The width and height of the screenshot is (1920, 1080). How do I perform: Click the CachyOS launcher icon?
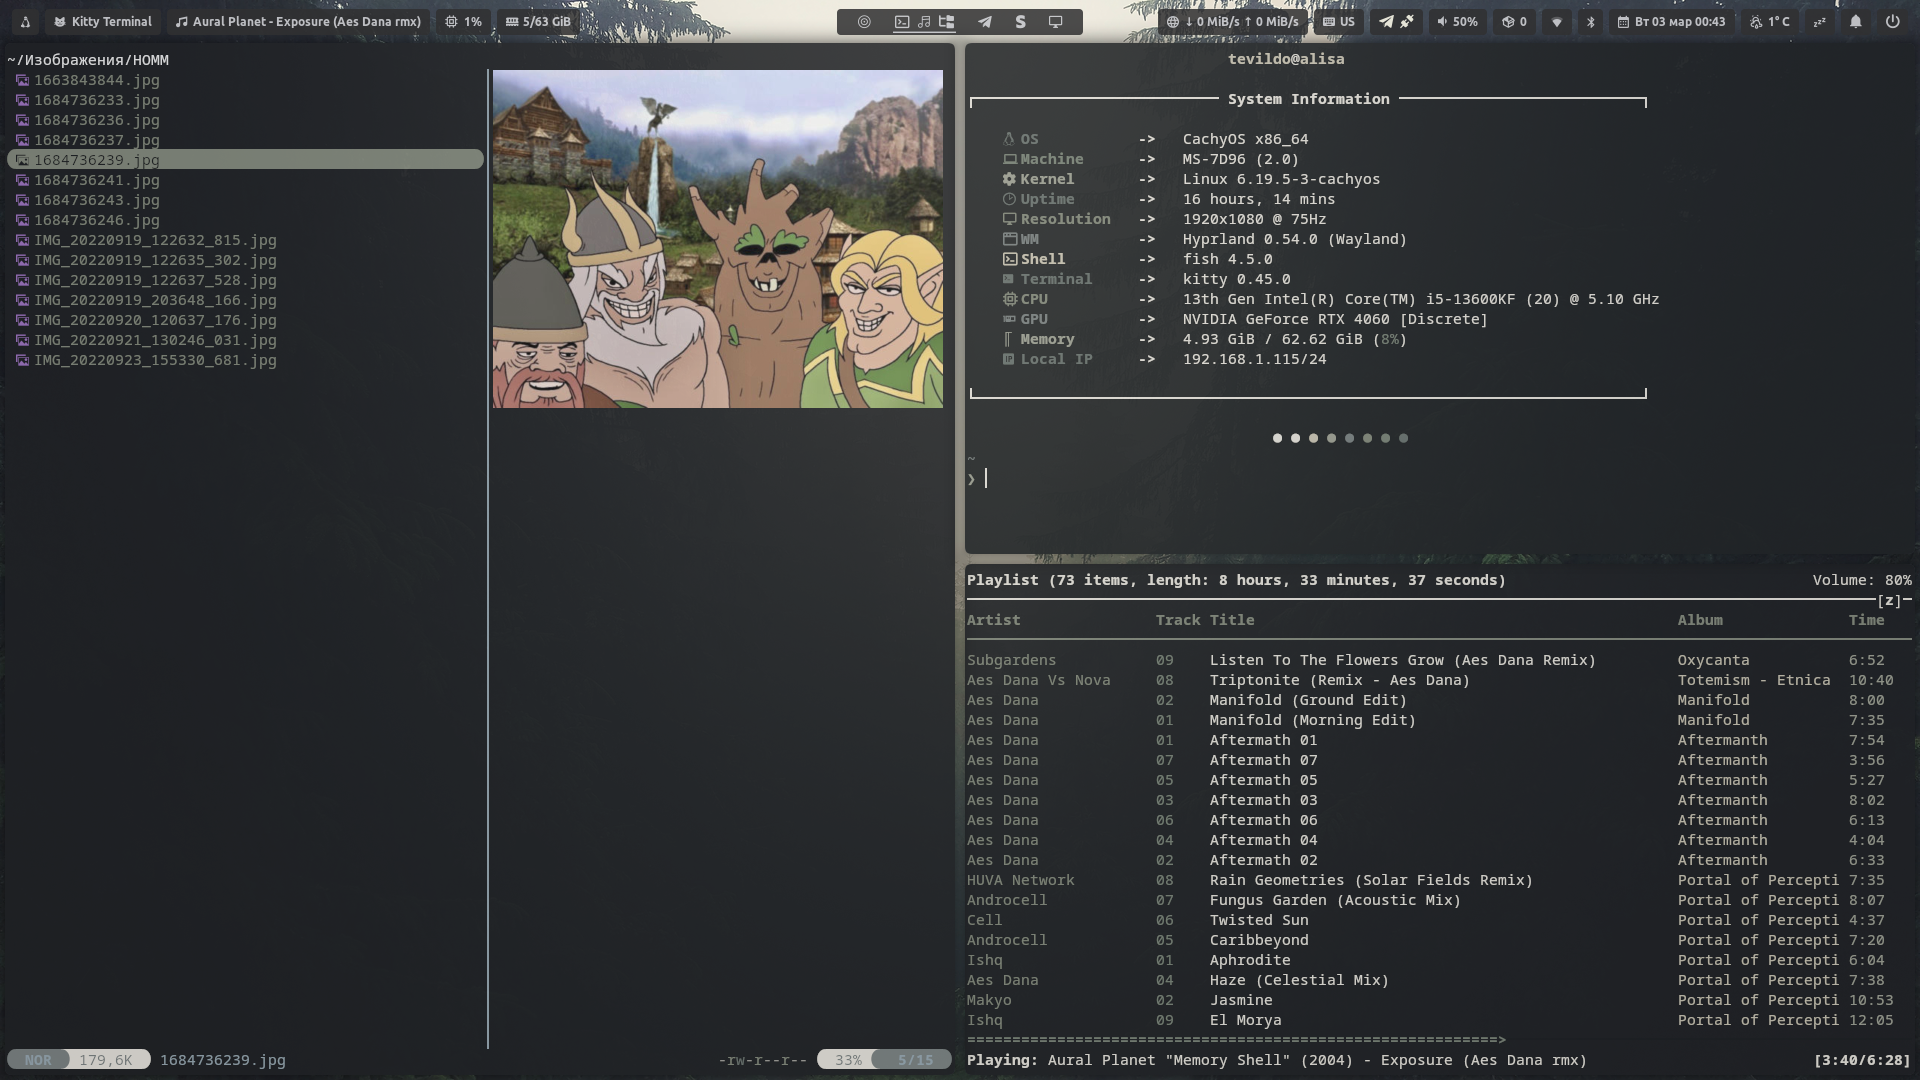[x=25, y=21]
